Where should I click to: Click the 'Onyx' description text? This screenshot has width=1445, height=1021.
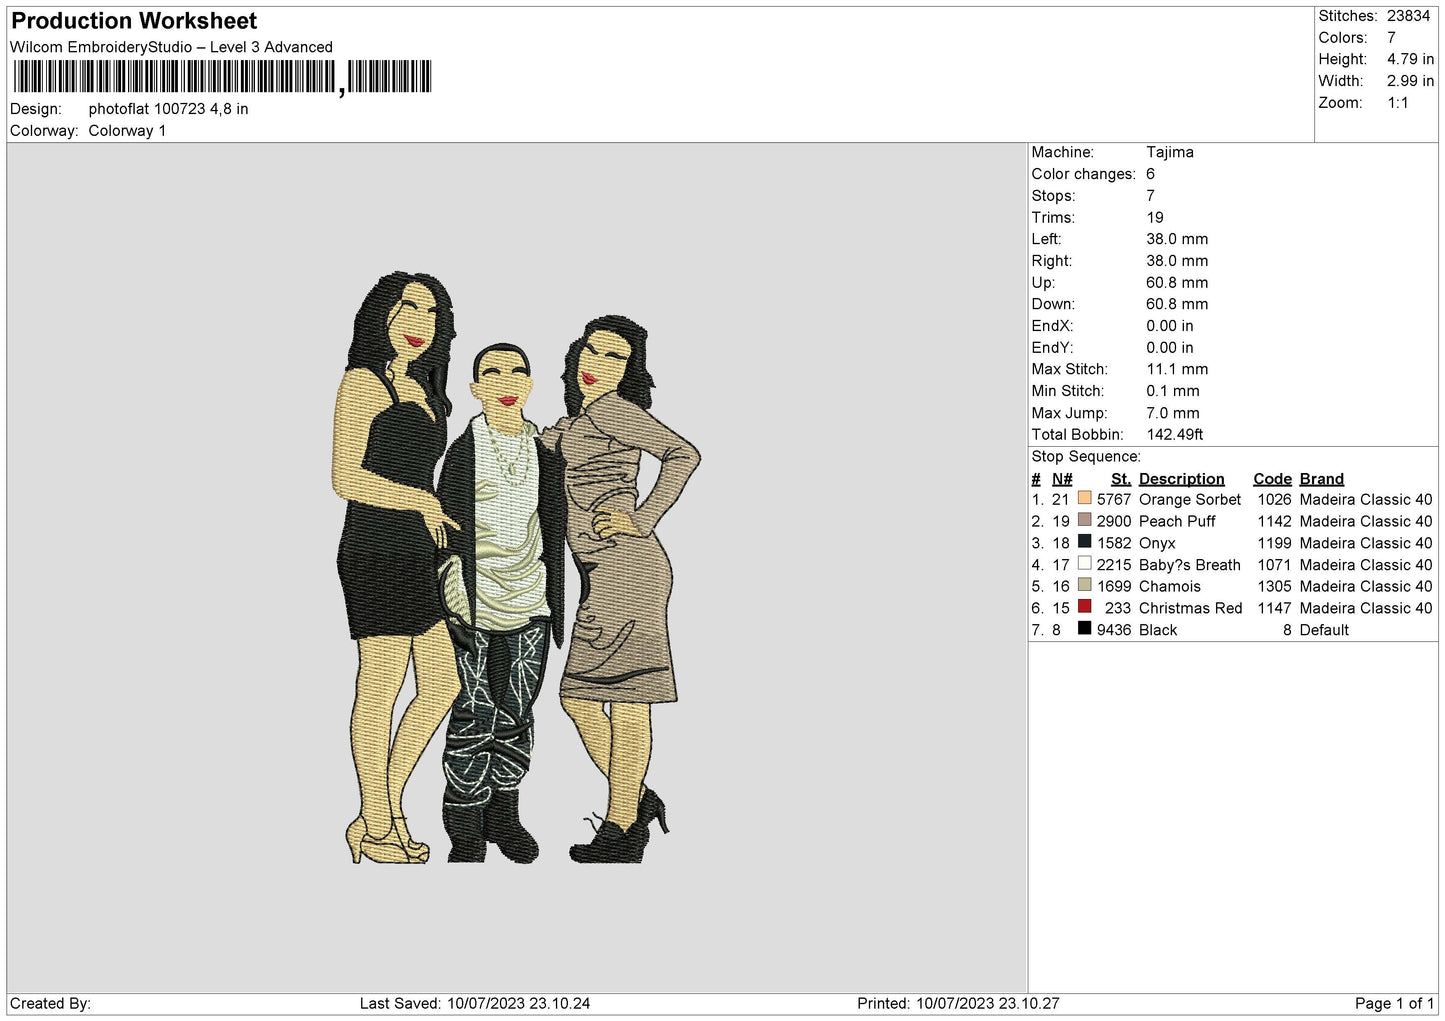[x=1157, y=544]
